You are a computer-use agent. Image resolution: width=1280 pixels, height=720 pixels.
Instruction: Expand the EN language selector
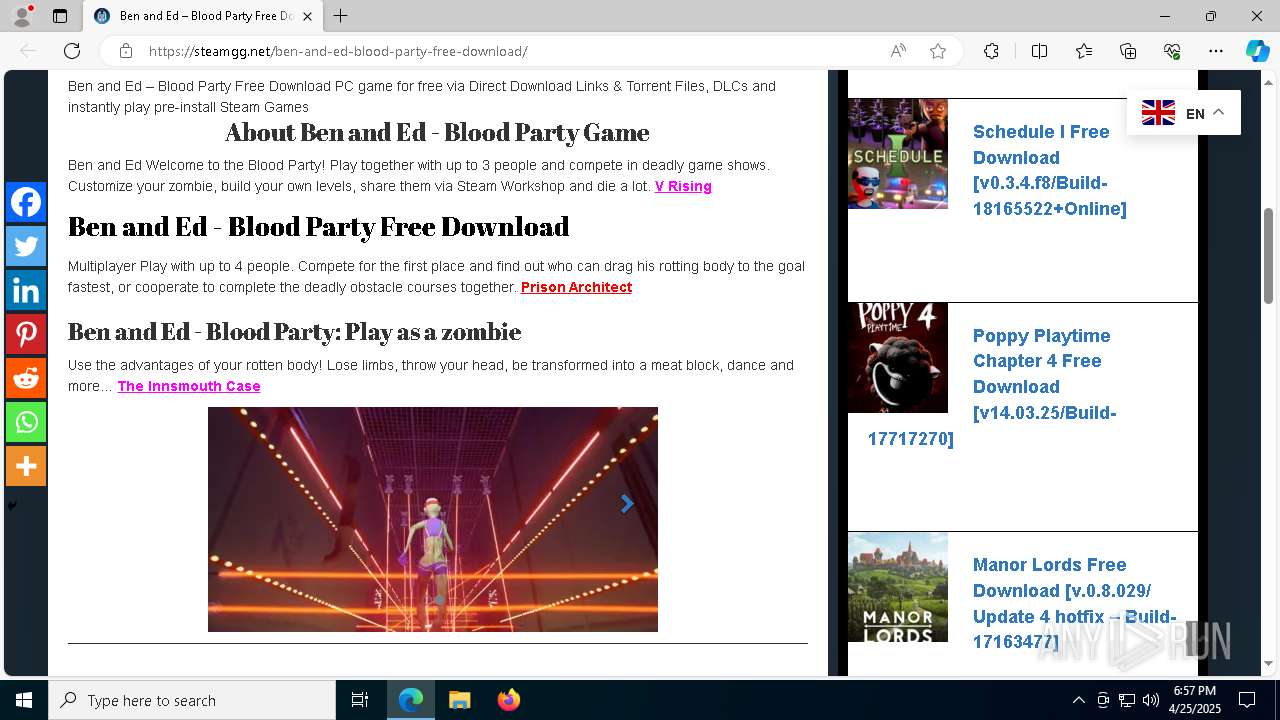[1184, 113]
